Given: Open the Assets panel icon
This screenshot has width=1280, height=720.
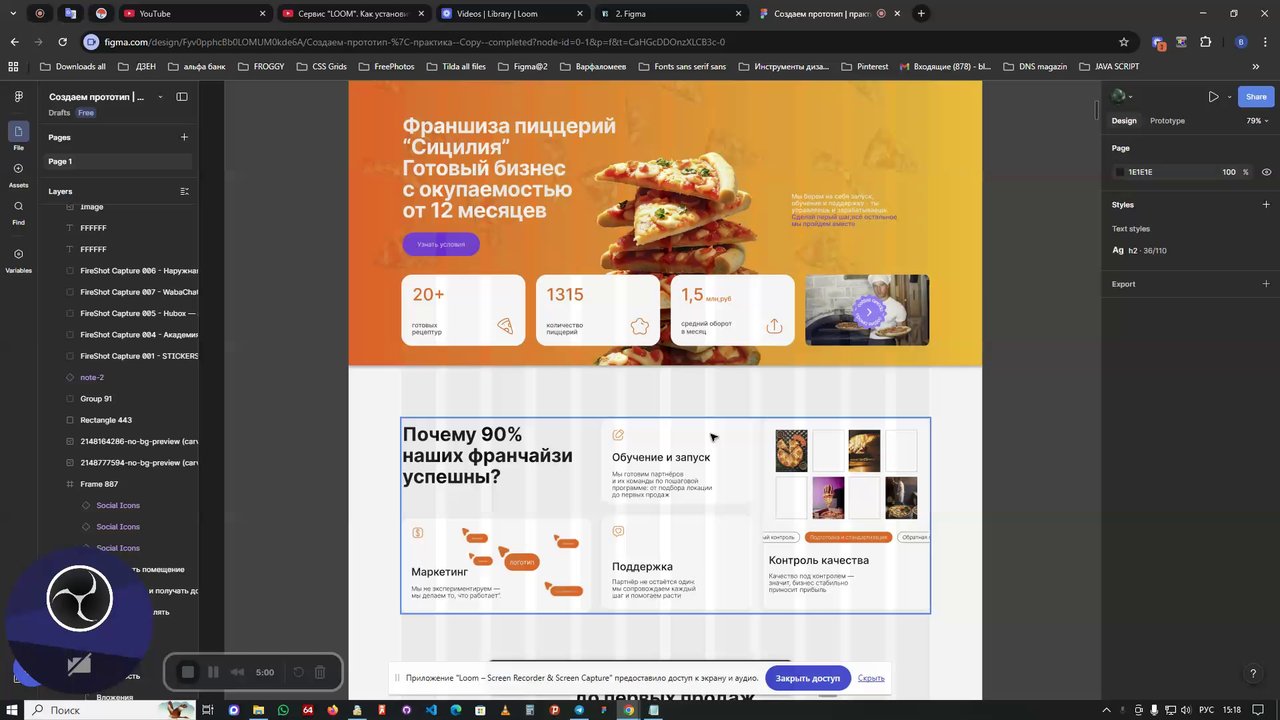Looking at the screenshot, I should tap(18, 169).
